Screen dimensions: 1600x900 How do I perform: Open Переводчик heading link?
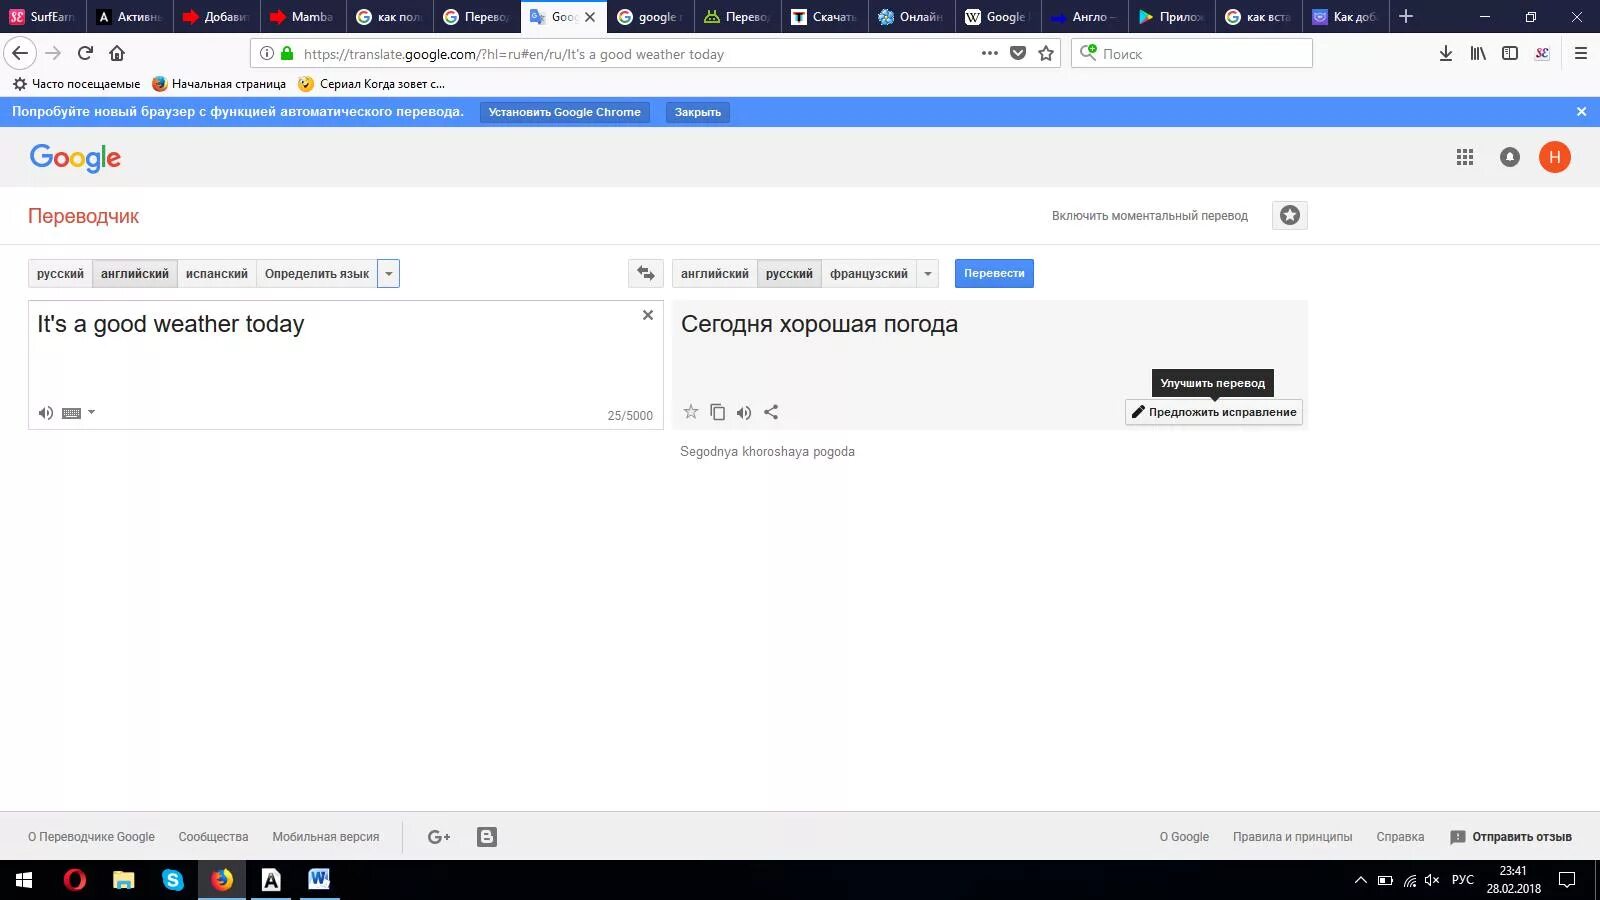point(83,216)
